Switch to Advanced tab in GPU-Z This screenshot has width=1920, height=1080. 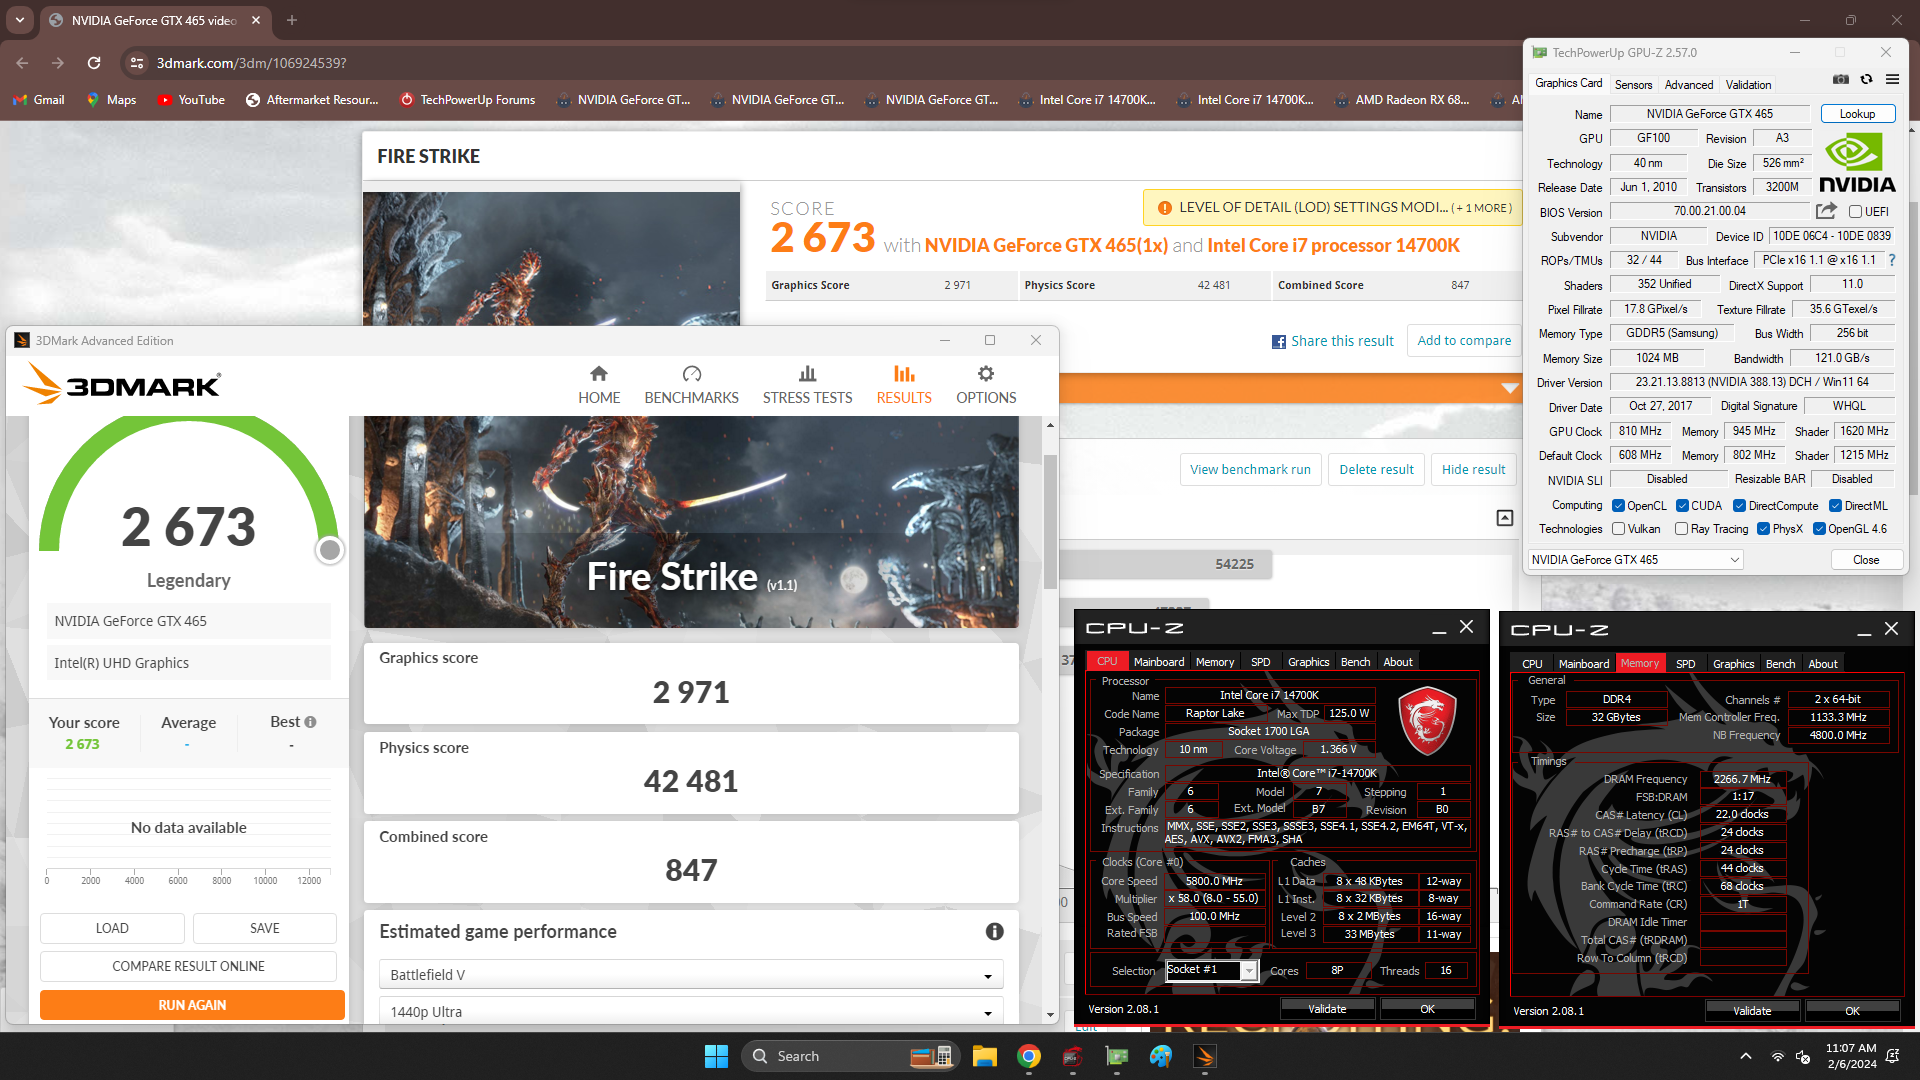tap(1689, 85)
